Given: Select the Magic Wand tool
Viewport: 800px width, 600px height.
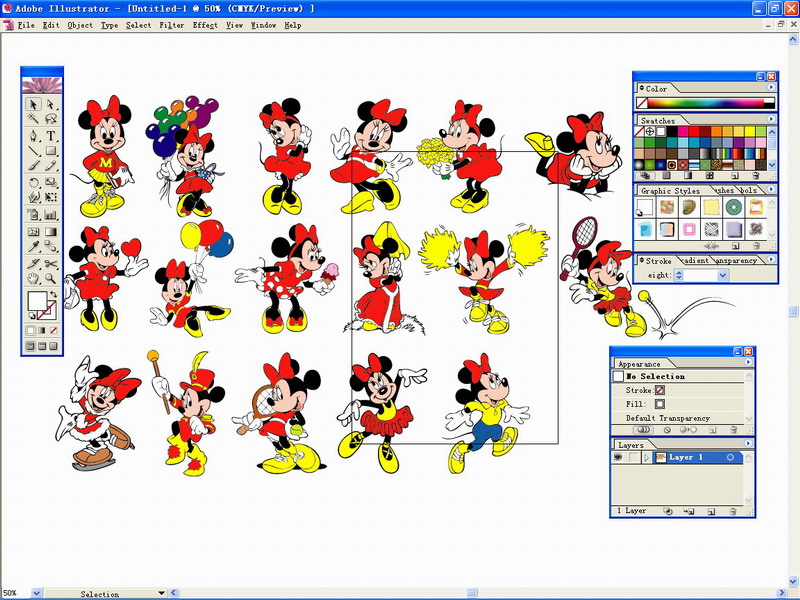Looking at the screenshot, I should (x=34, y=119).
